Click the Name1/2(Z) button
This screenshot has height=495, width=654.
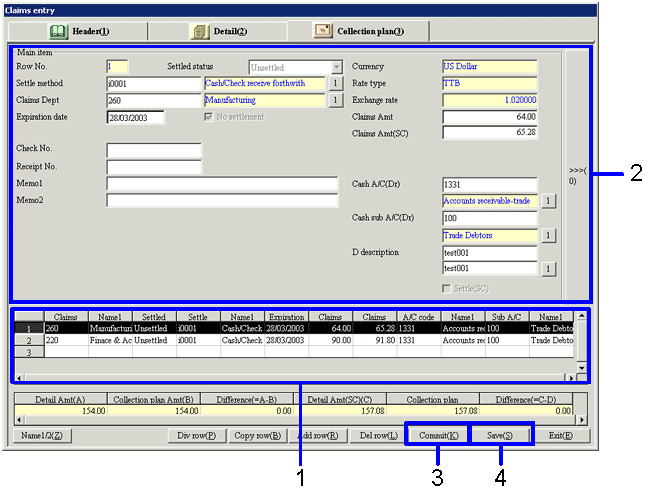click(x=42, y=436)
